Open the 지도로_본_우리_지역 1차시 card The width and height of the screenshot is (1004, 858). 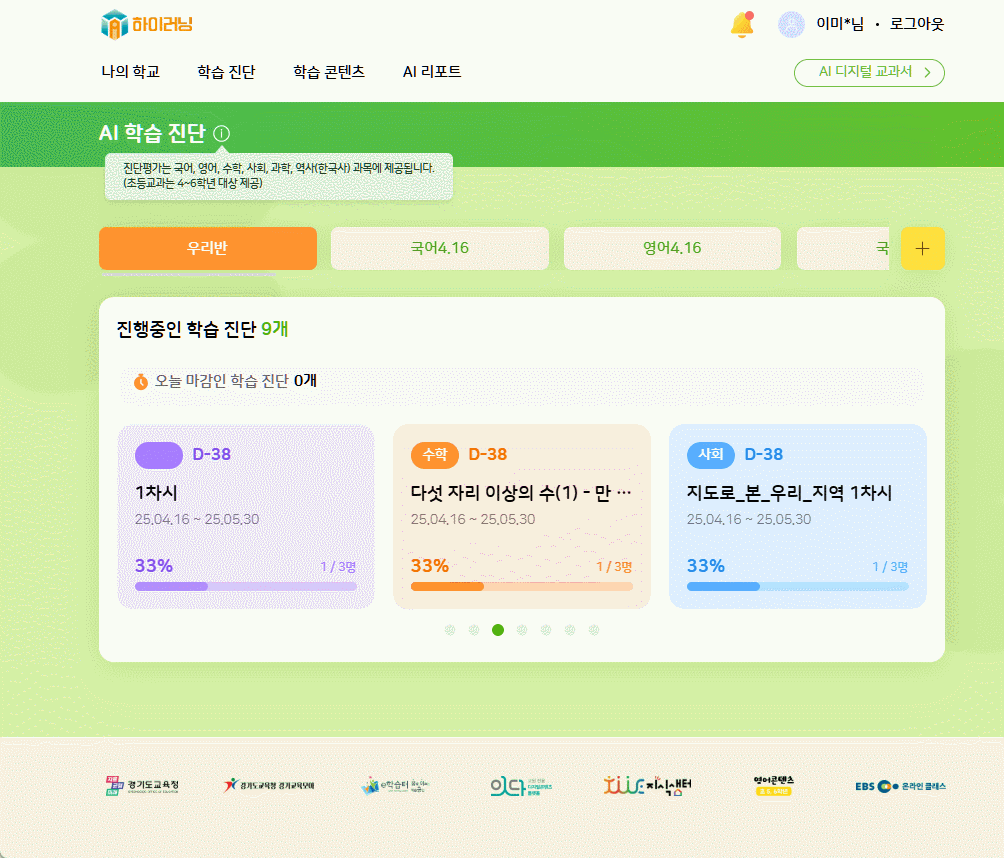(797, 515)
